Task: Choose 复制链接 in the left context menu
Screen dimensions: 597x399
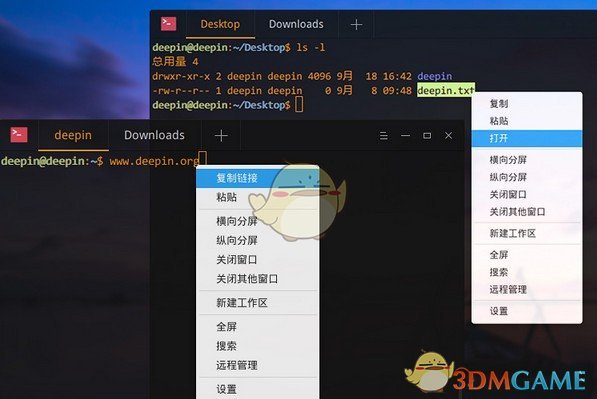Action: (x=258, y=178)
